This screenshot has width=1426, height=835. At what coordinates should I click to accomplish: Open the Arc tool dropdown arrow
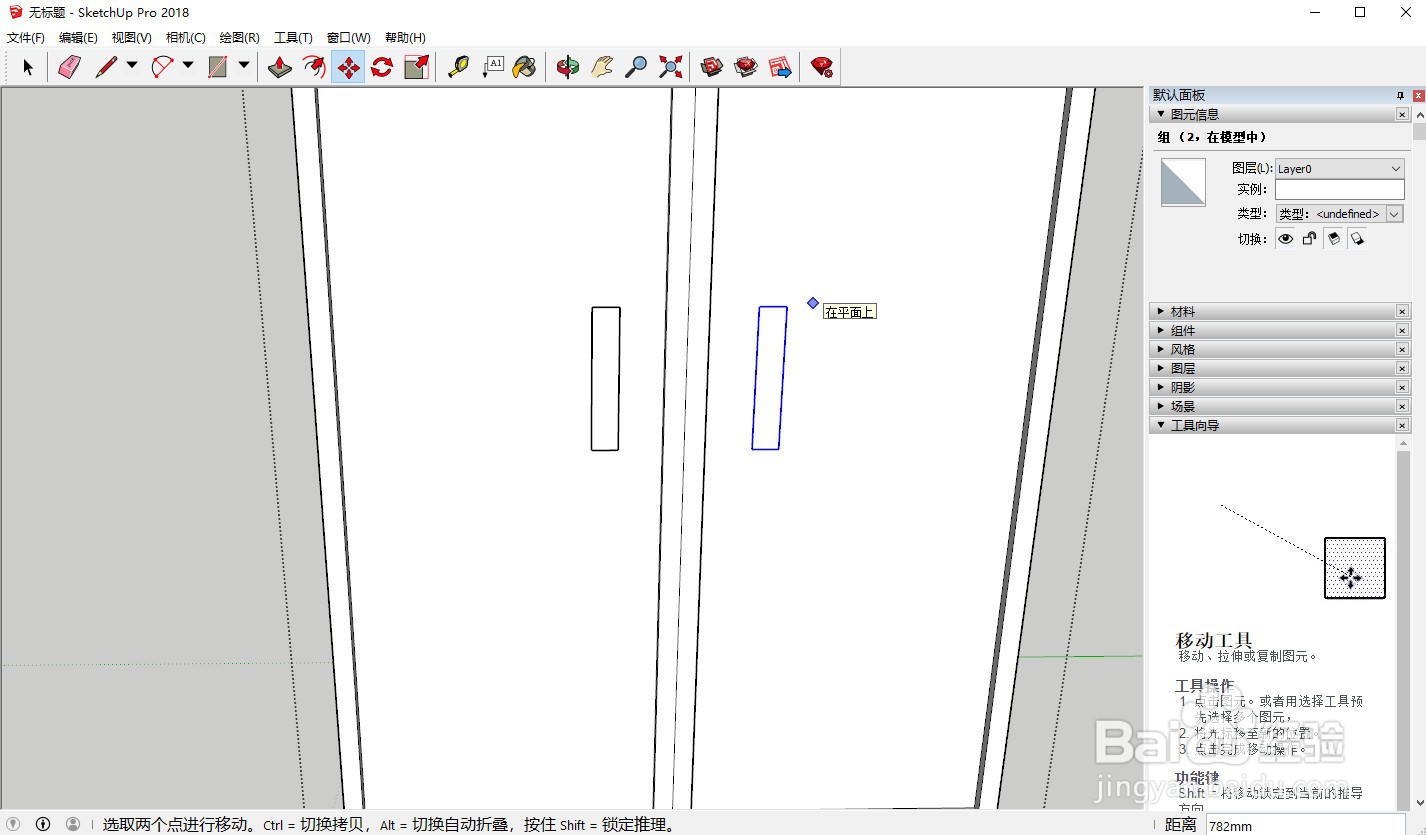pyautogui.click(x=187, y=66)
